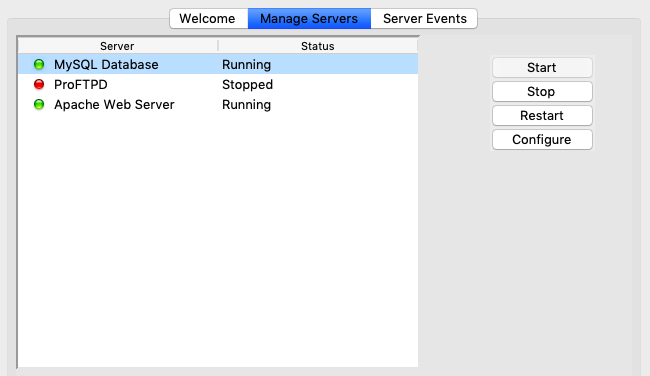Click the Status column header
This screenshot has height=376, width=650.
[318, 46]
